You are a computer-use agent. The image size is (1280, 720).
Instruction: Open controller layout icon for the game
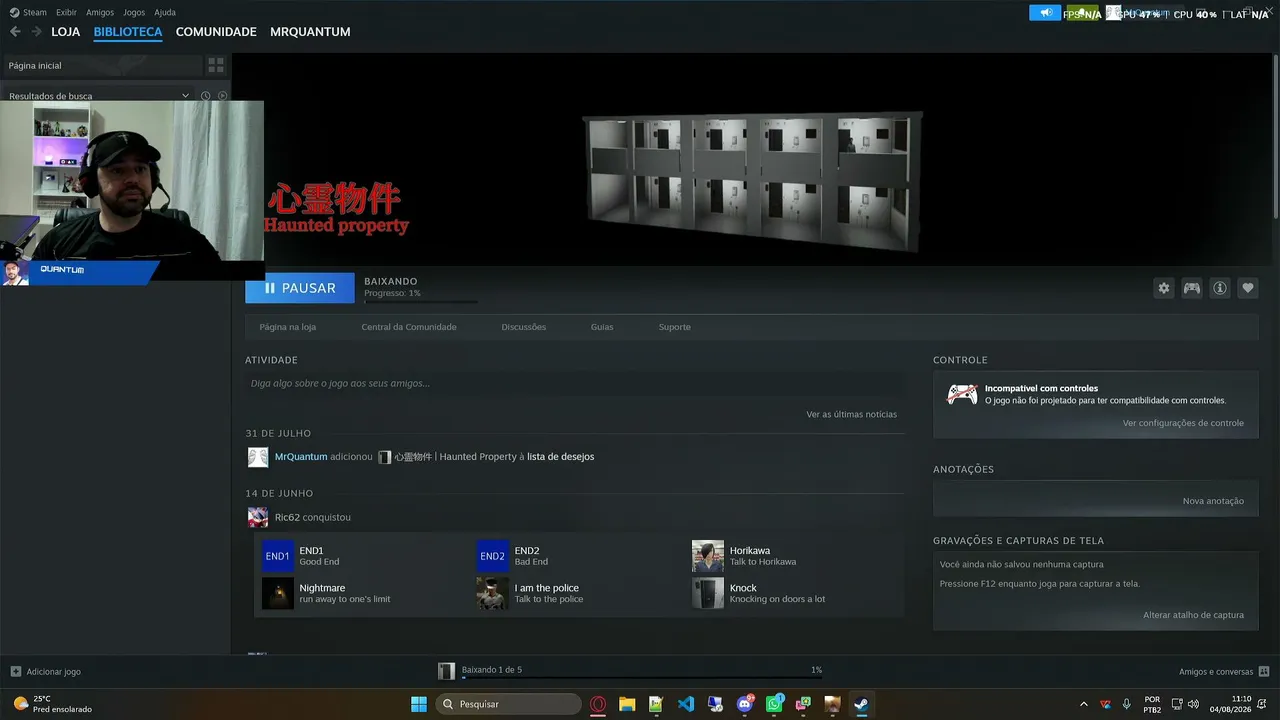tap(1192, 288)
